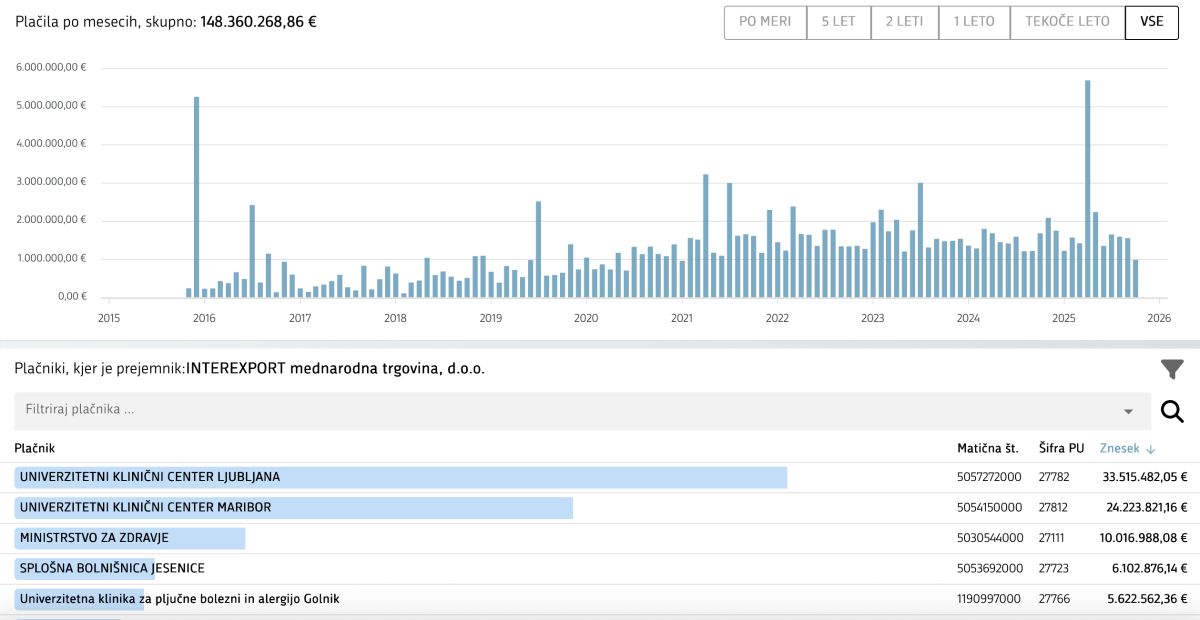Select the Ministrstvo za zdravje row
This screenshot has width=1200, height=620.
pyautogui.click(x=94, y=538)
